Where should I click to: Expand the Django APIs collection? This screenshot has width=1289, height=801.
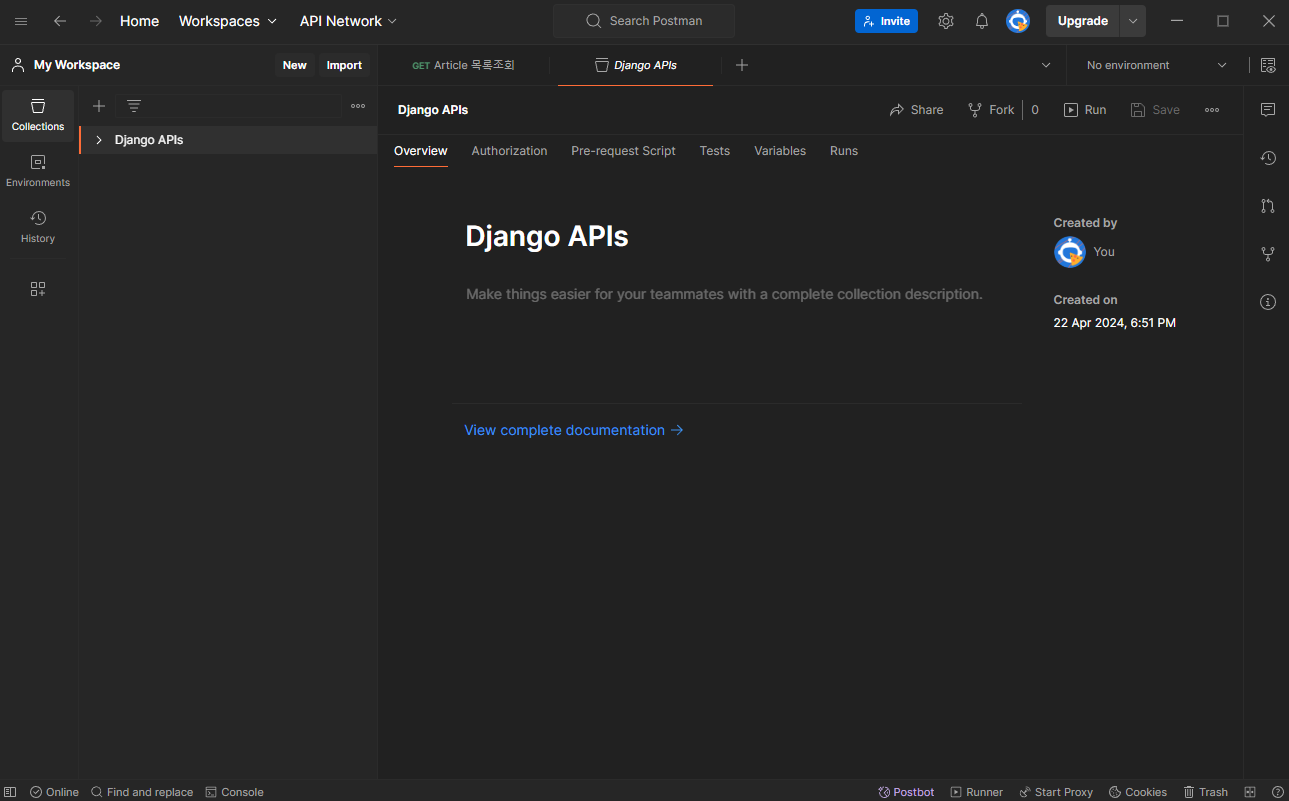(99, 140)
